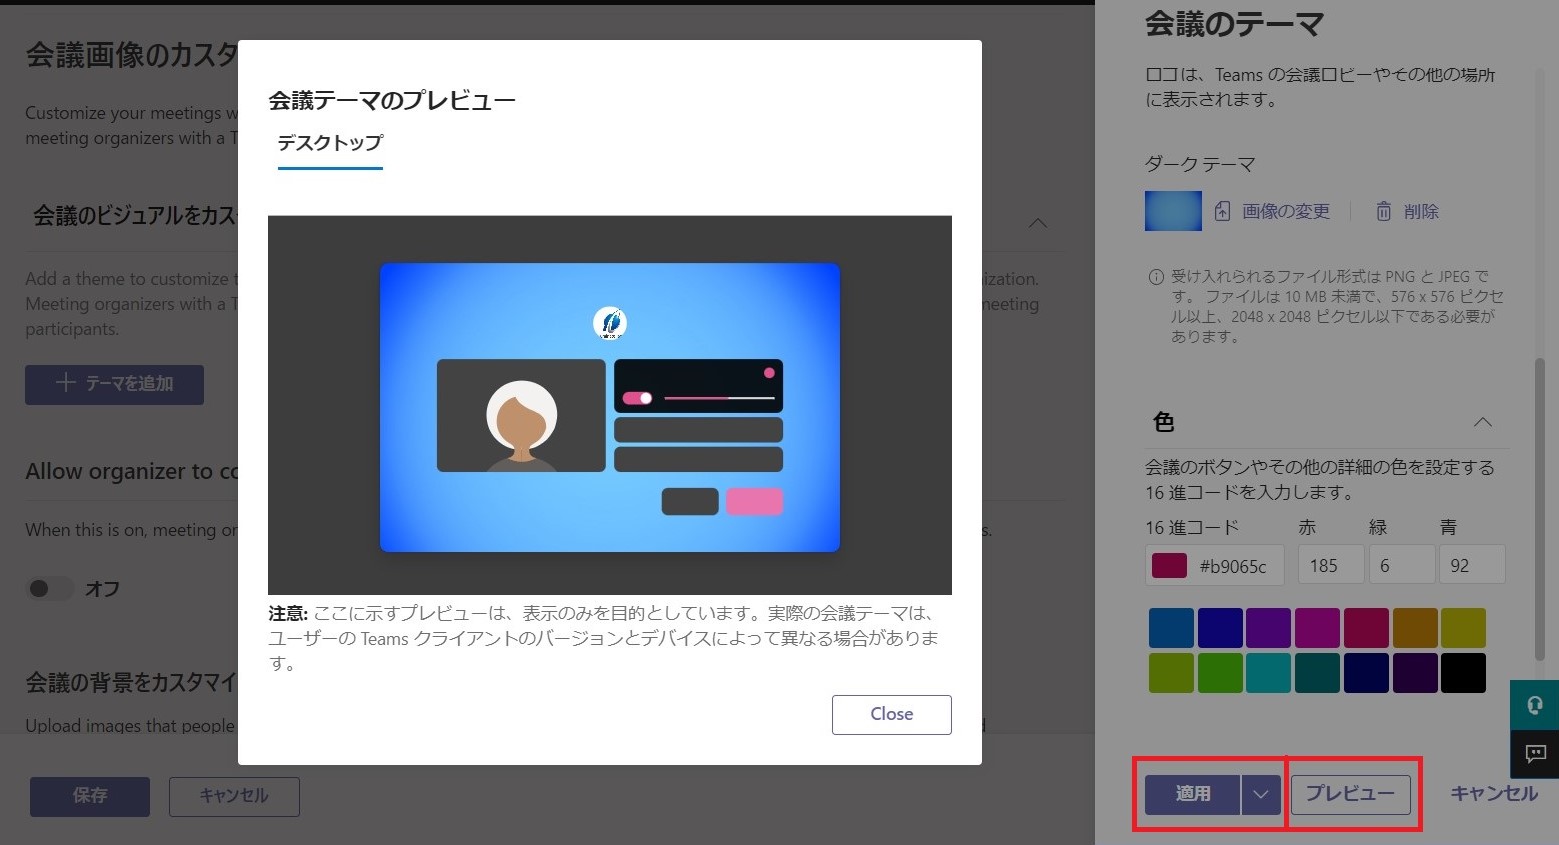Click the upload icon next to 画像の変更

(1222, 211)
